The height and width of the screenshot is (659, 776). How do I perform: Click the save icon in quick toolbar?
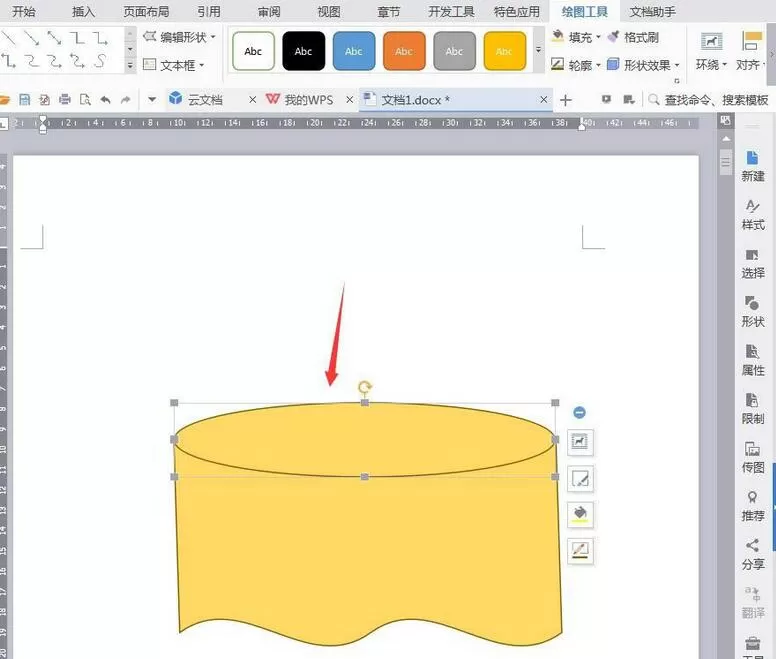[x=24, y=100]
